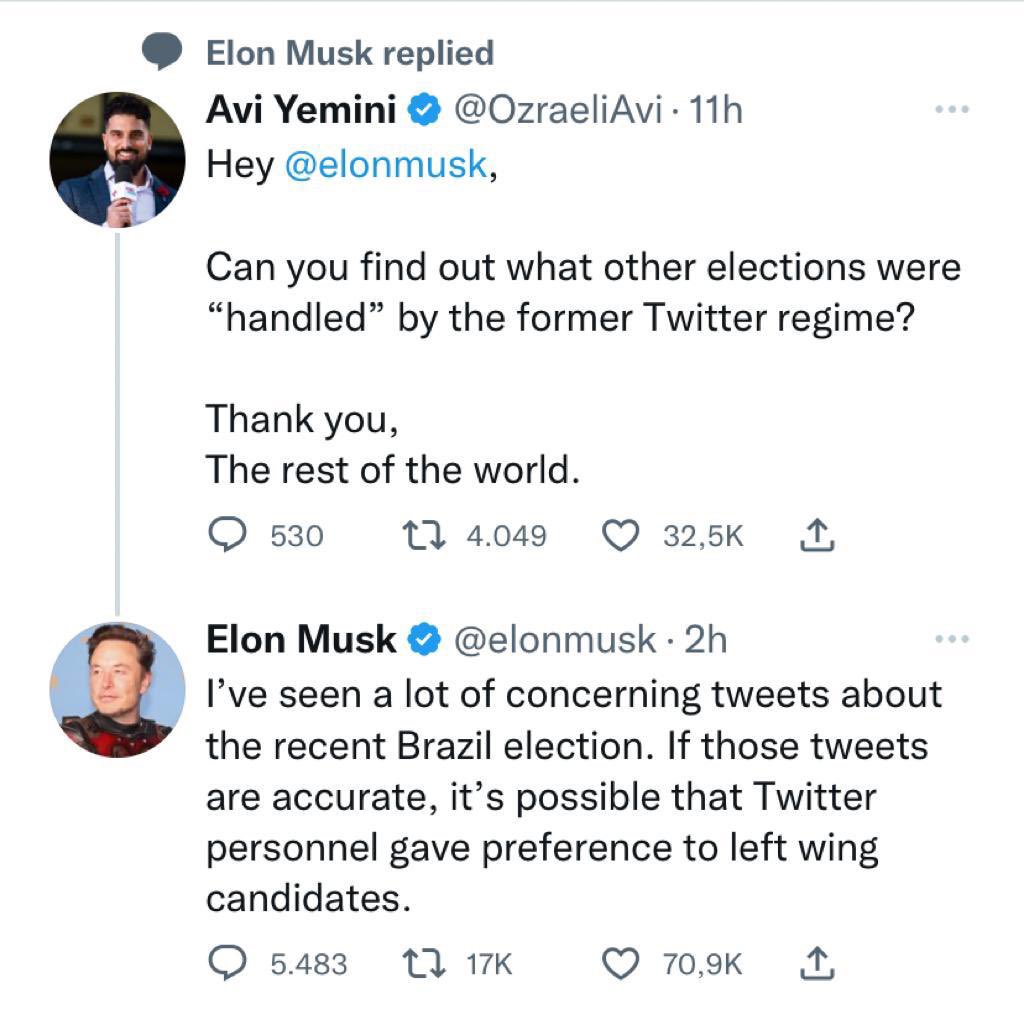The height and width of the screenshot is (1014, 1024).
Task: View Elon Musk's profile picture
Action: [x=118, y=689]
